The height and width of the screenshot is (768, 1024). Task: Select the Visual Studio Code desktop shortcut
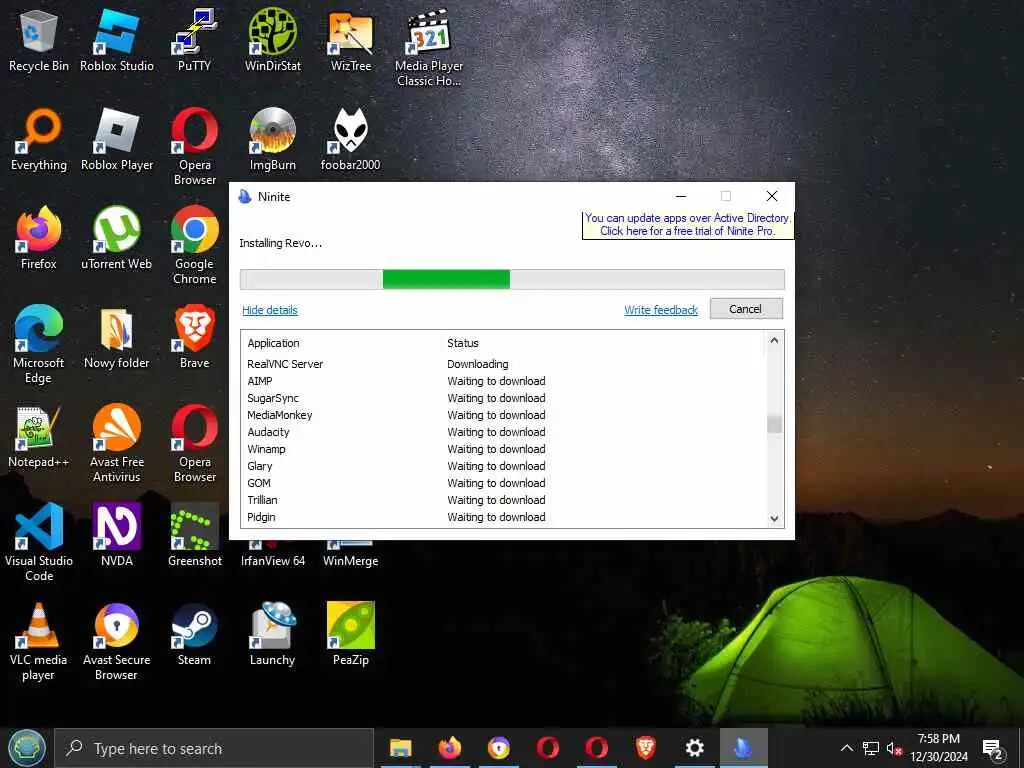coord(39,542)
